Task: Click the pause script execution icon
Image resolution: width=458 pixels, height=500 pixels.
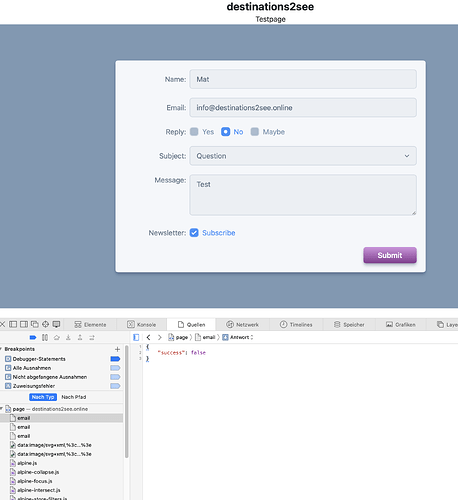Action: tap(45, 337)
